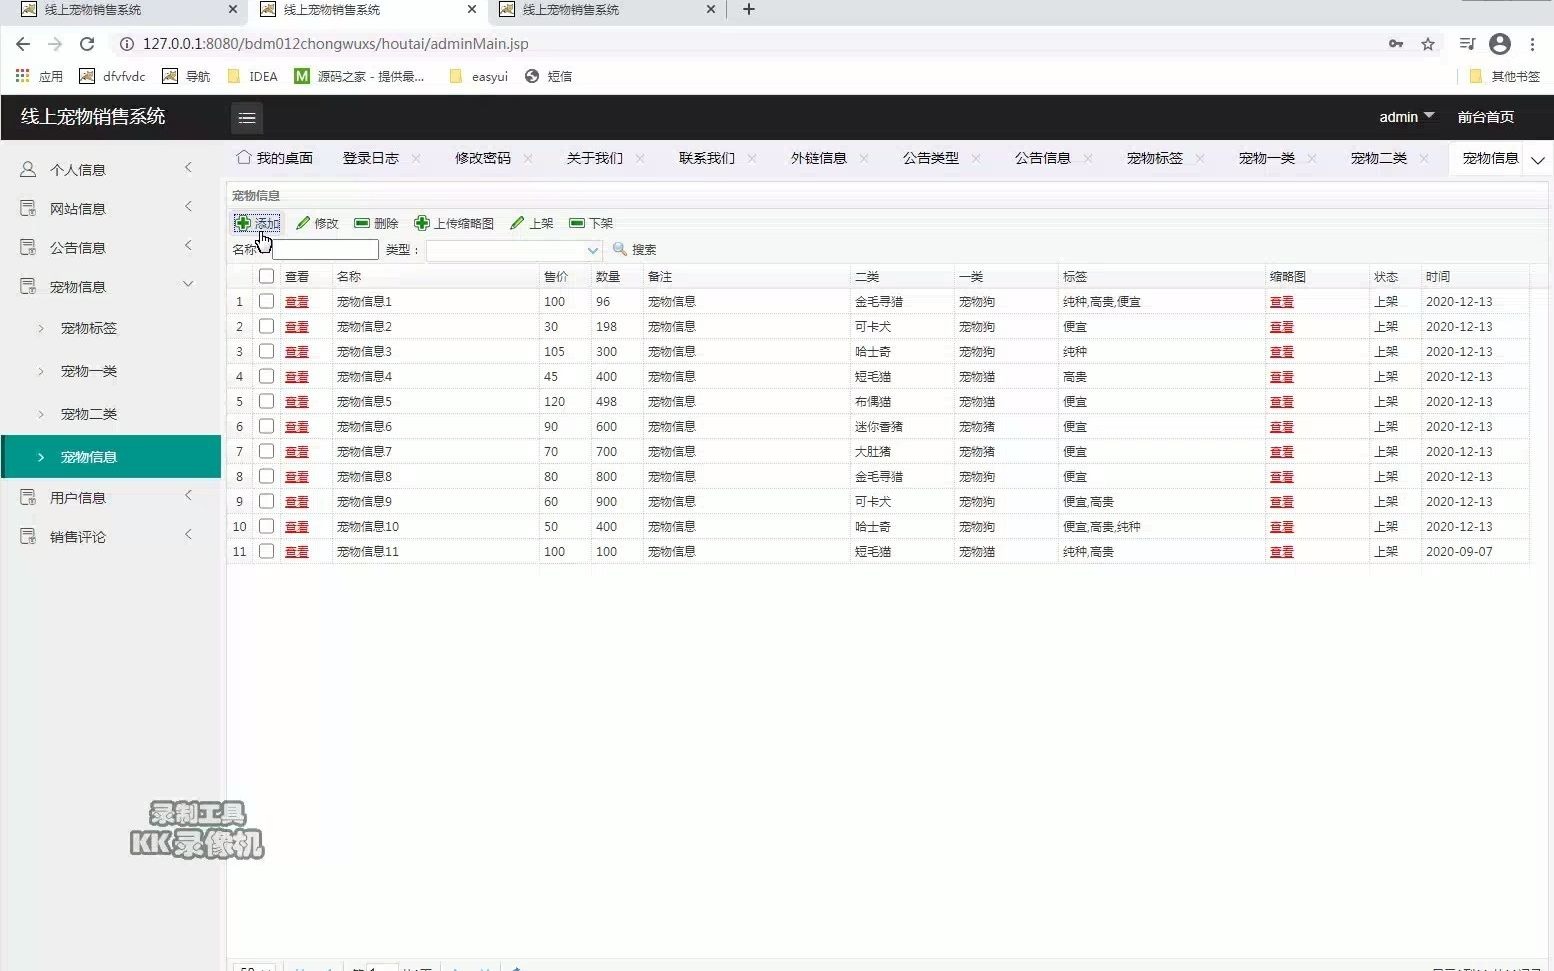The height and width of the screenshot is (971, 1554).
Task: Close the 登录日志 tab with its x
Action: [416, 158]
